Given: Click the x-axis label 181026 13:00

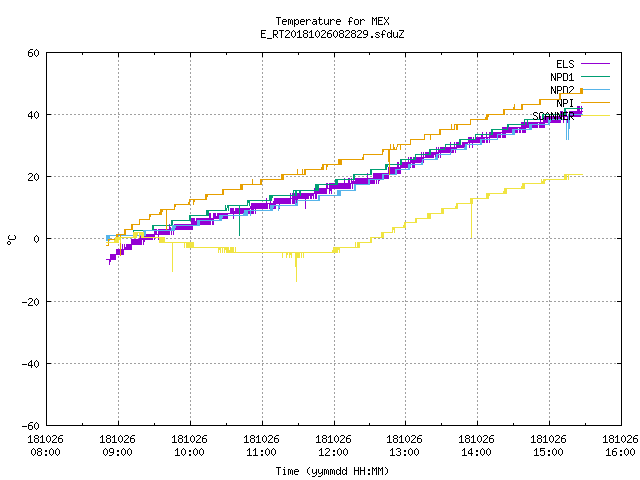Looking at the screenshot, I should click(x=404, y=446).
